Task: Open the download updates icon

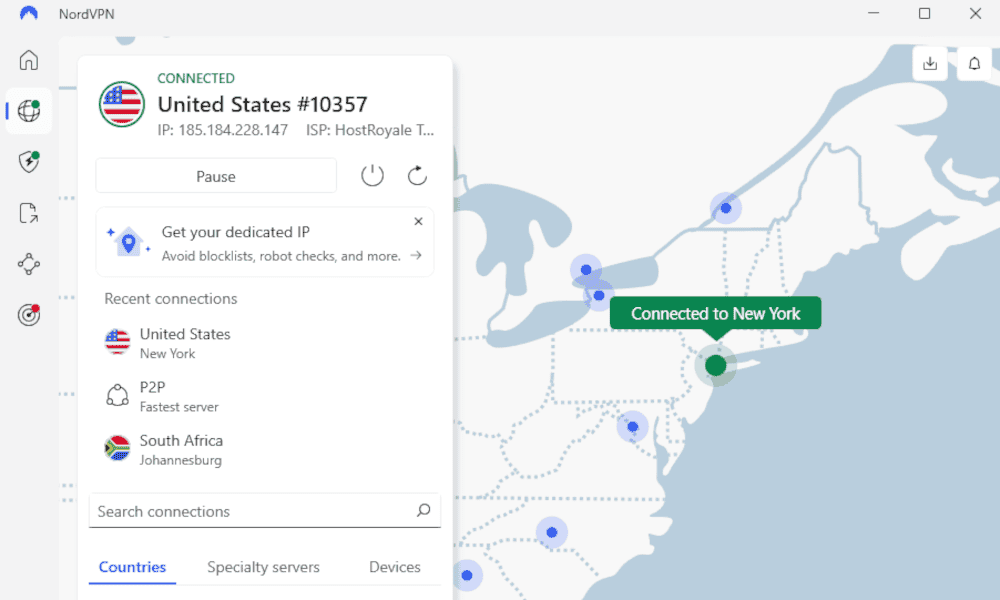Action: [x=930, y=64]
